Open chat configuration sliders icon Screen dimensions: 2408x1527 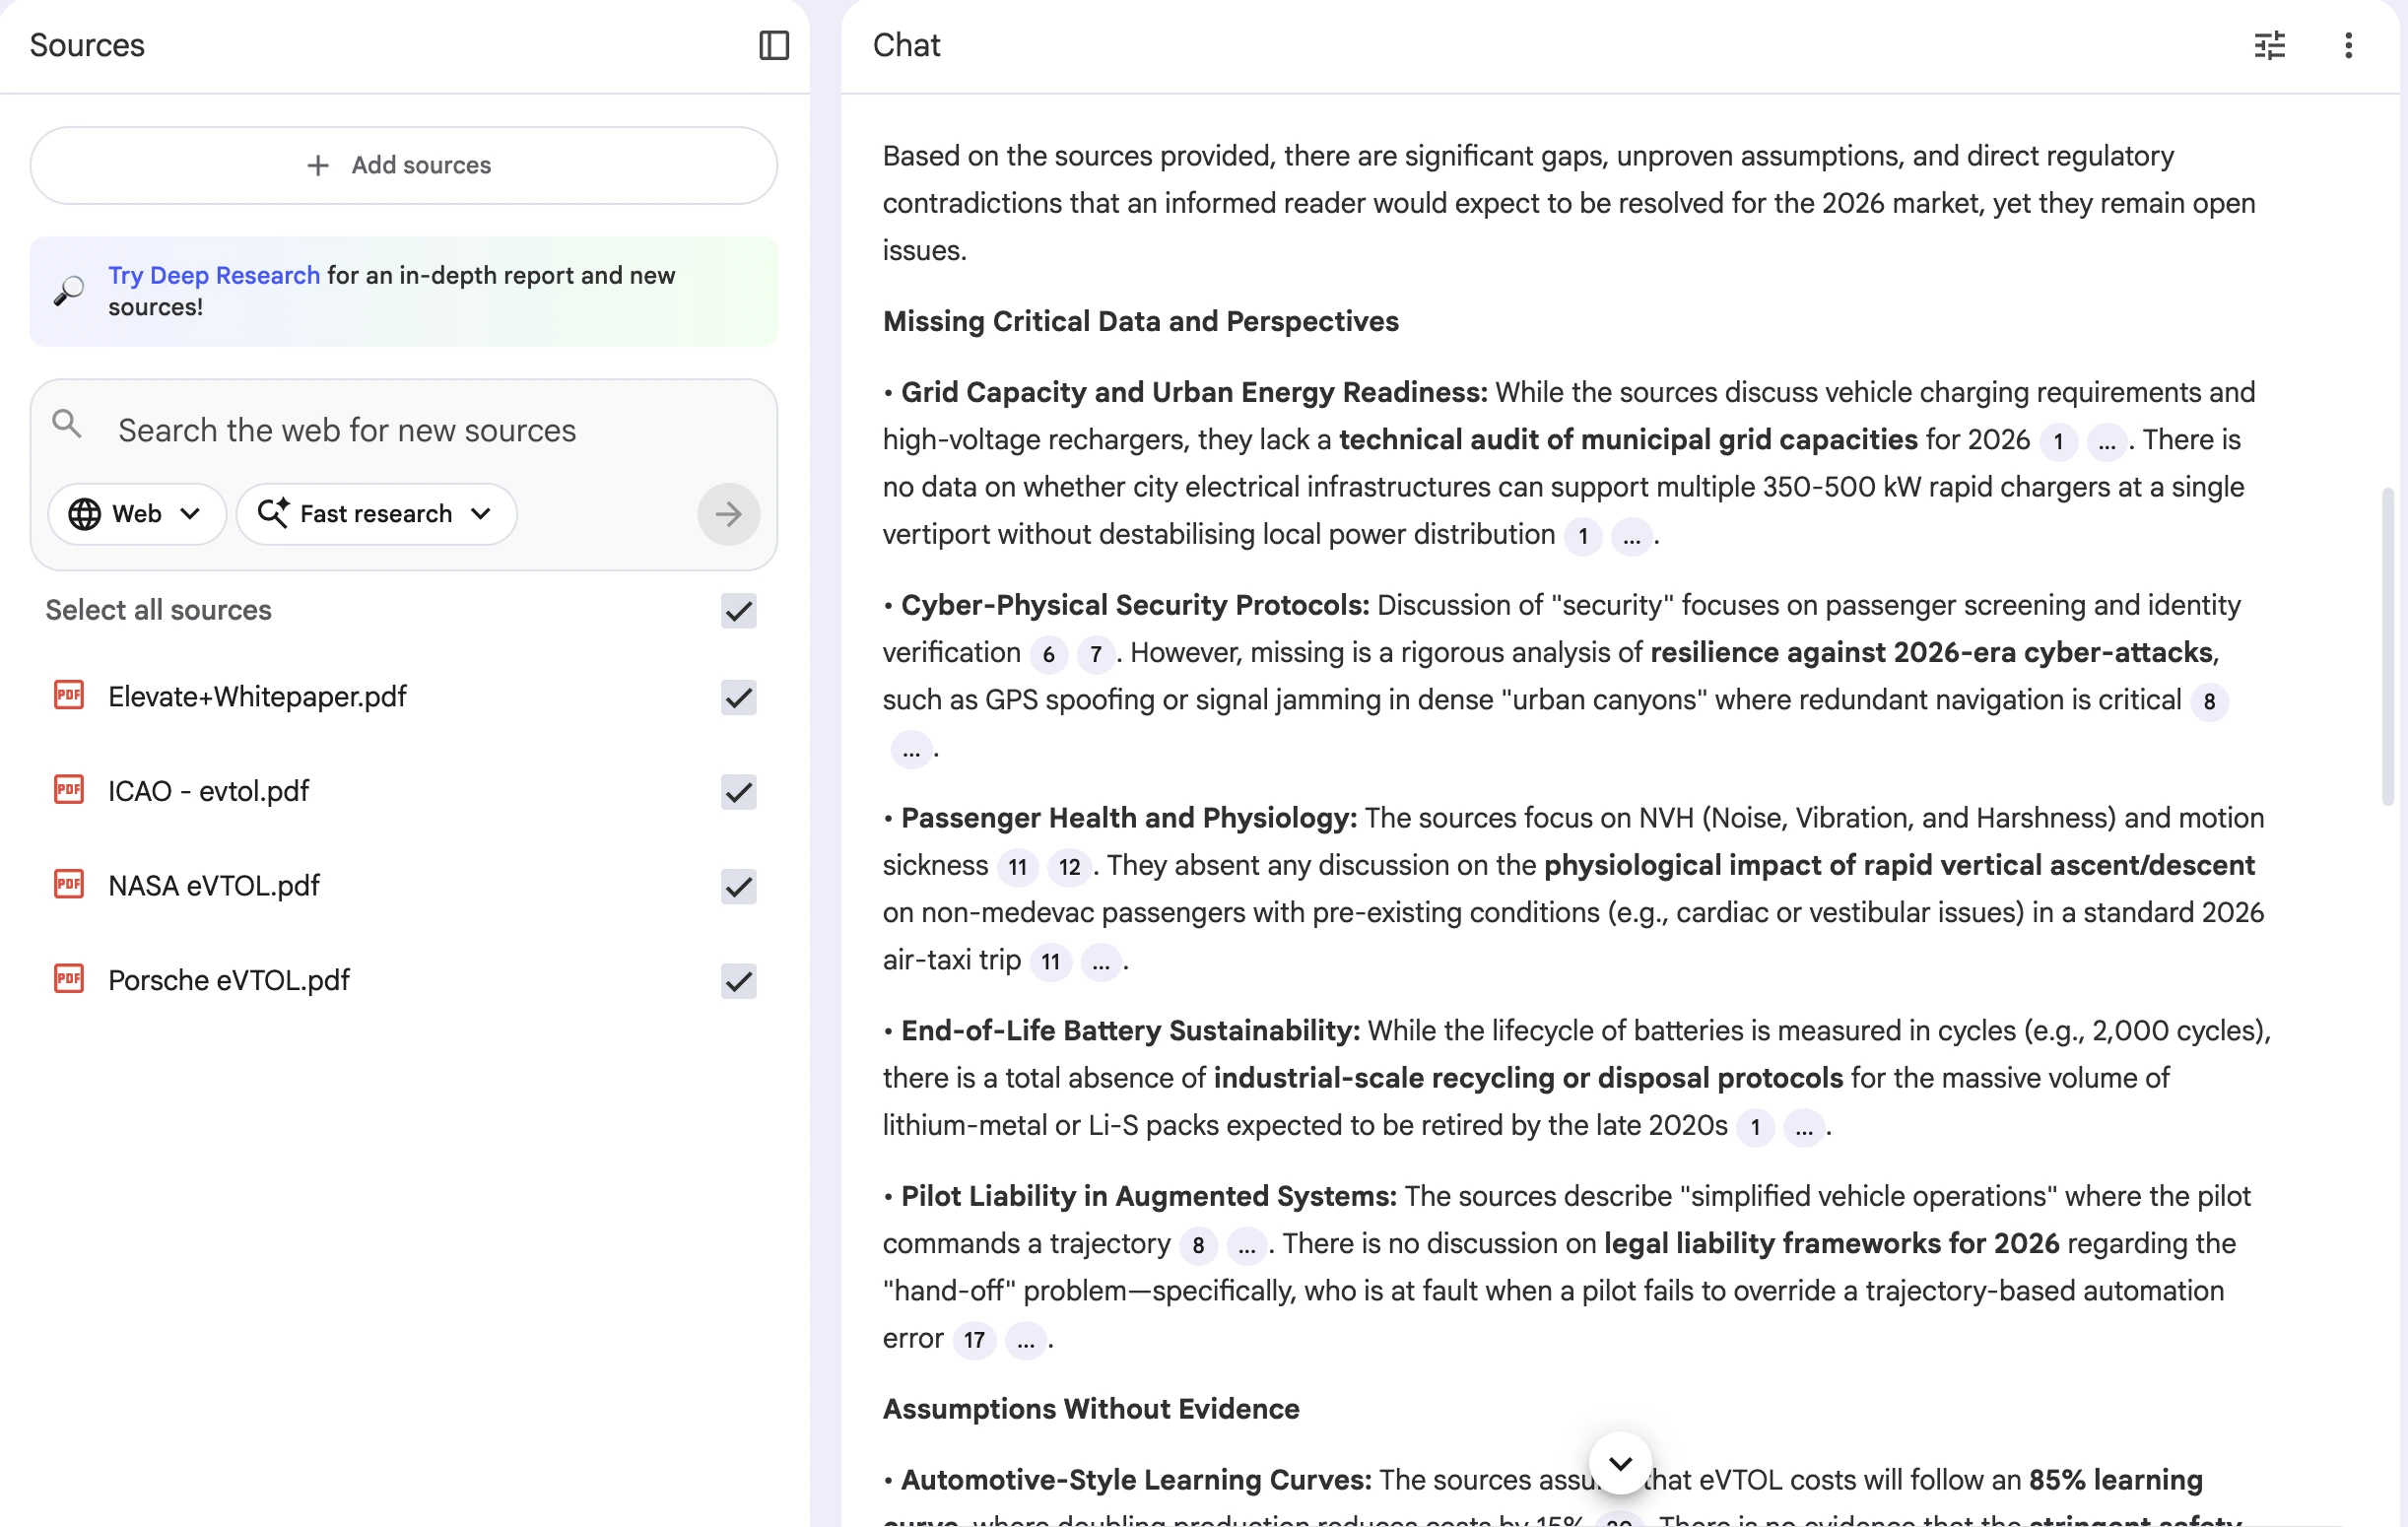click(2269, 45)
